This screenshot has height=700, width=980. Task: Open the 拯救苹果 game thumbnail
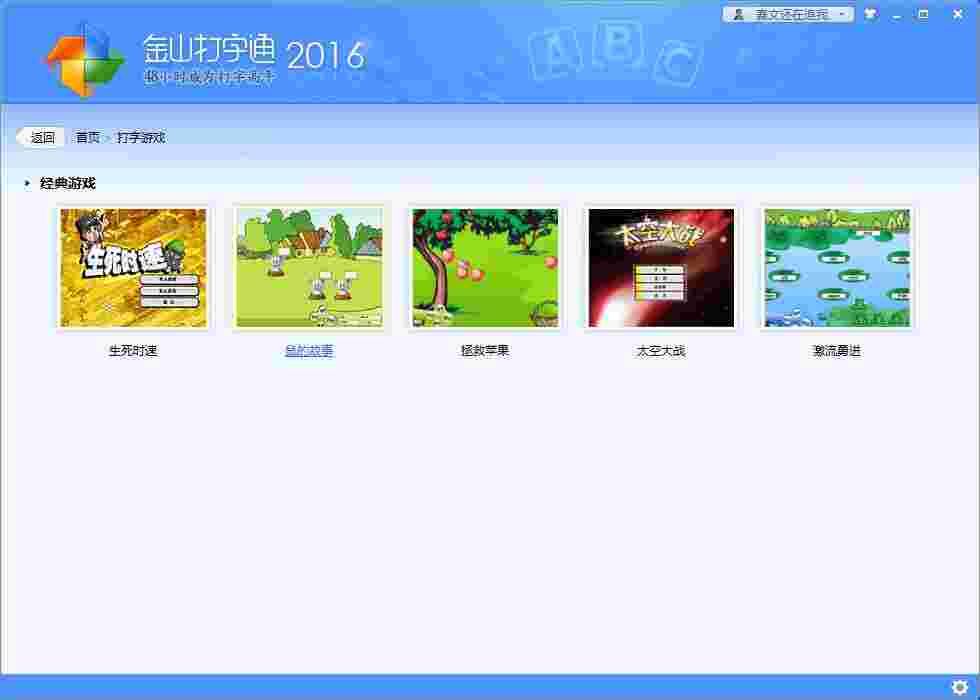coord(485,266)
